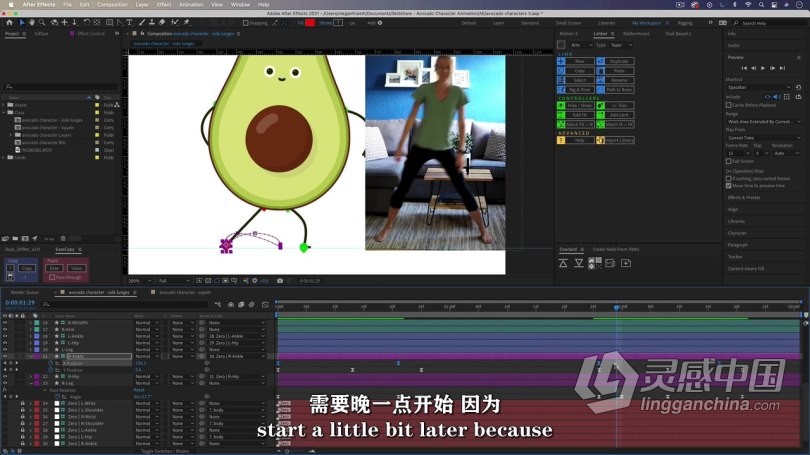This screenshot has height=455, width=810.
Task: Open the Composition menu
Action: [x=112, y=5]
